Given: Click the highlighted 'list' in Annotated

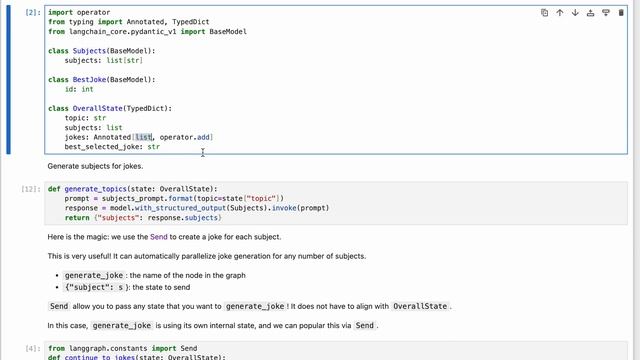Looking at the screenshot, I should [143, 137].
